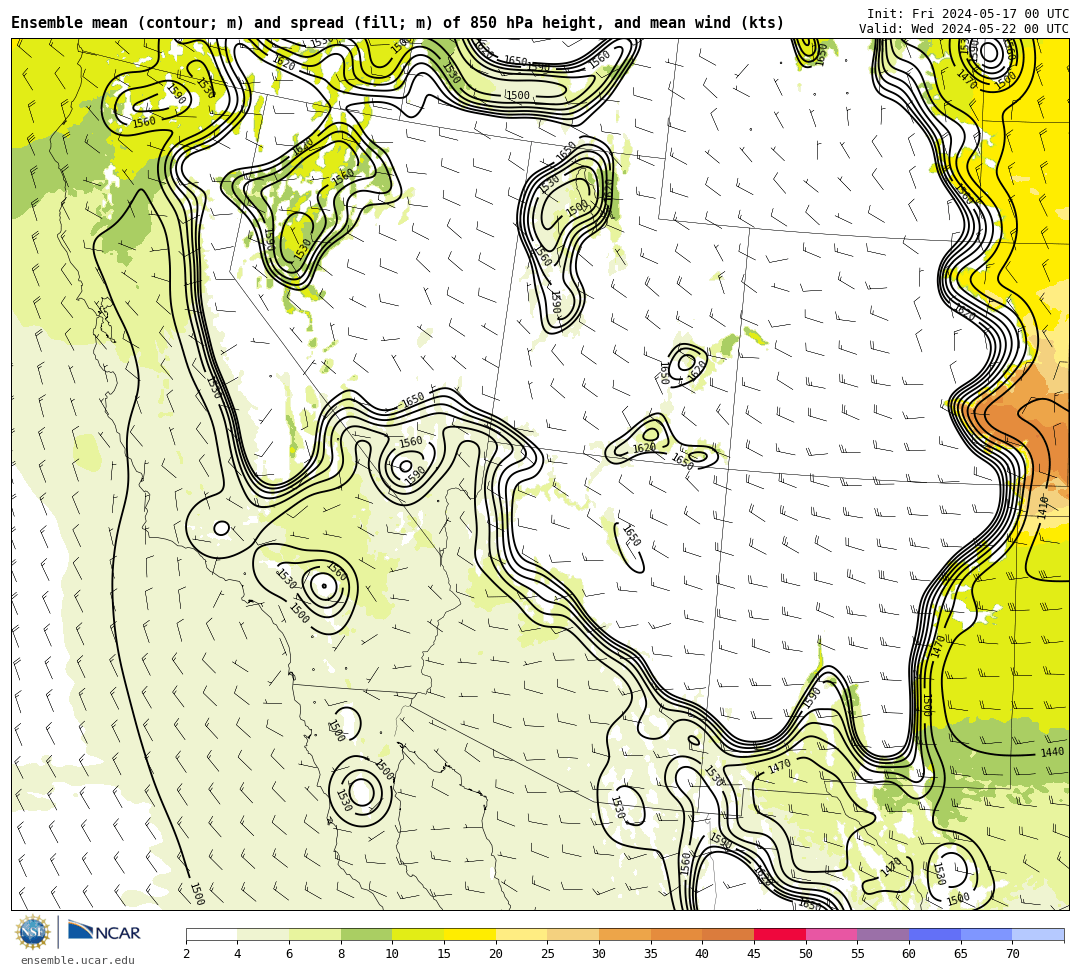The height and width of the screenshot is (973, 1080).
Task: Pick the red 45–50 m colorbar segment
Action: click(x=780, y=934)
